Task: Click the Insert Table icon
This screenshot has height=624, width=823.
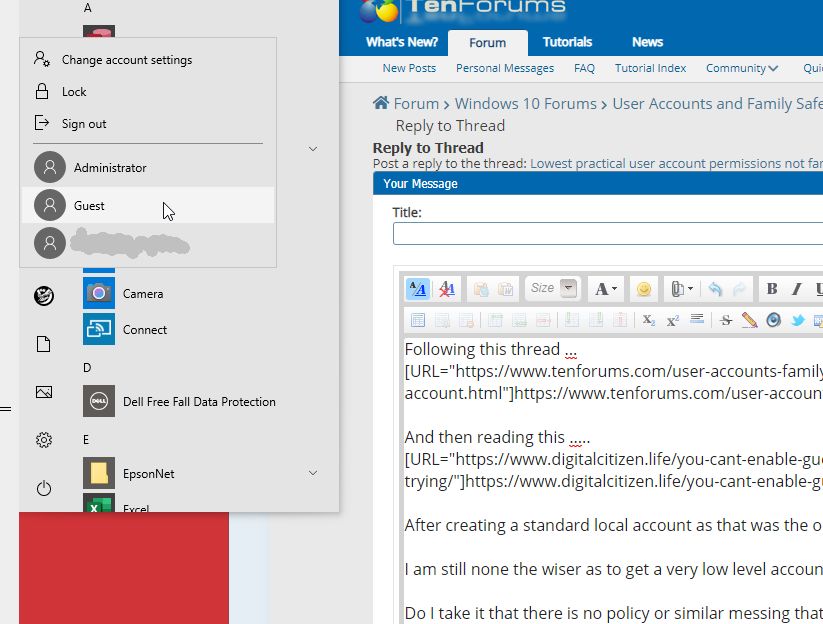Action: pyautogui.click(x=418, y=320)
